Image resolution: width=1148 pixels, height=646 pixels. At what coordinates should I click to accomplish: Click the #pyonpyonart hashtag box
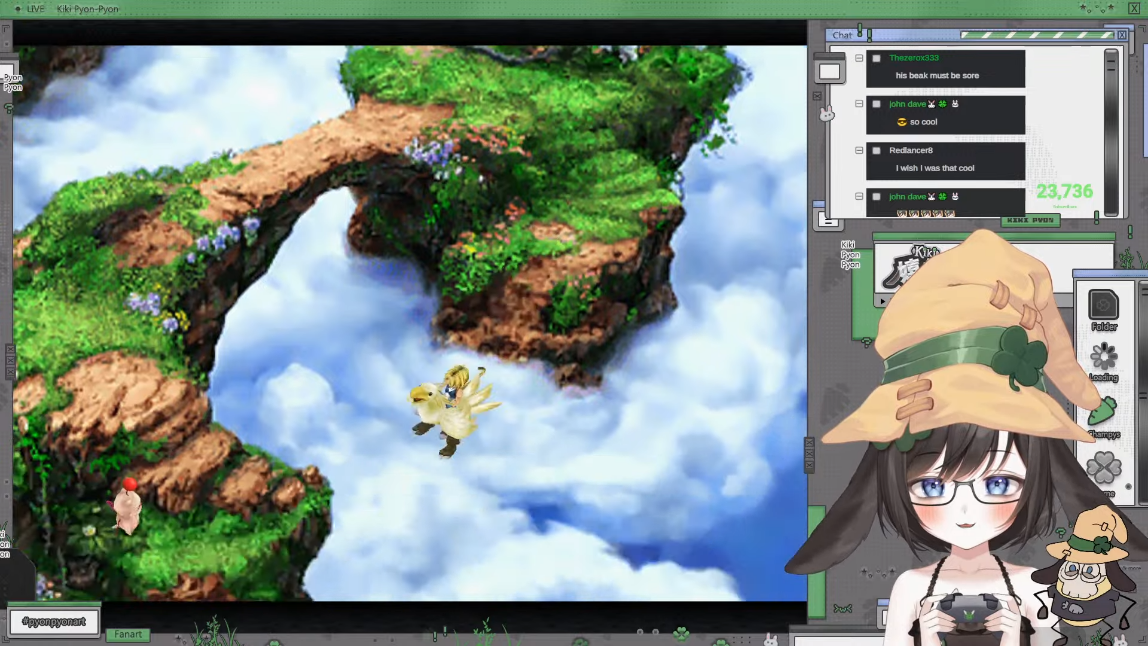coord(53,622)
